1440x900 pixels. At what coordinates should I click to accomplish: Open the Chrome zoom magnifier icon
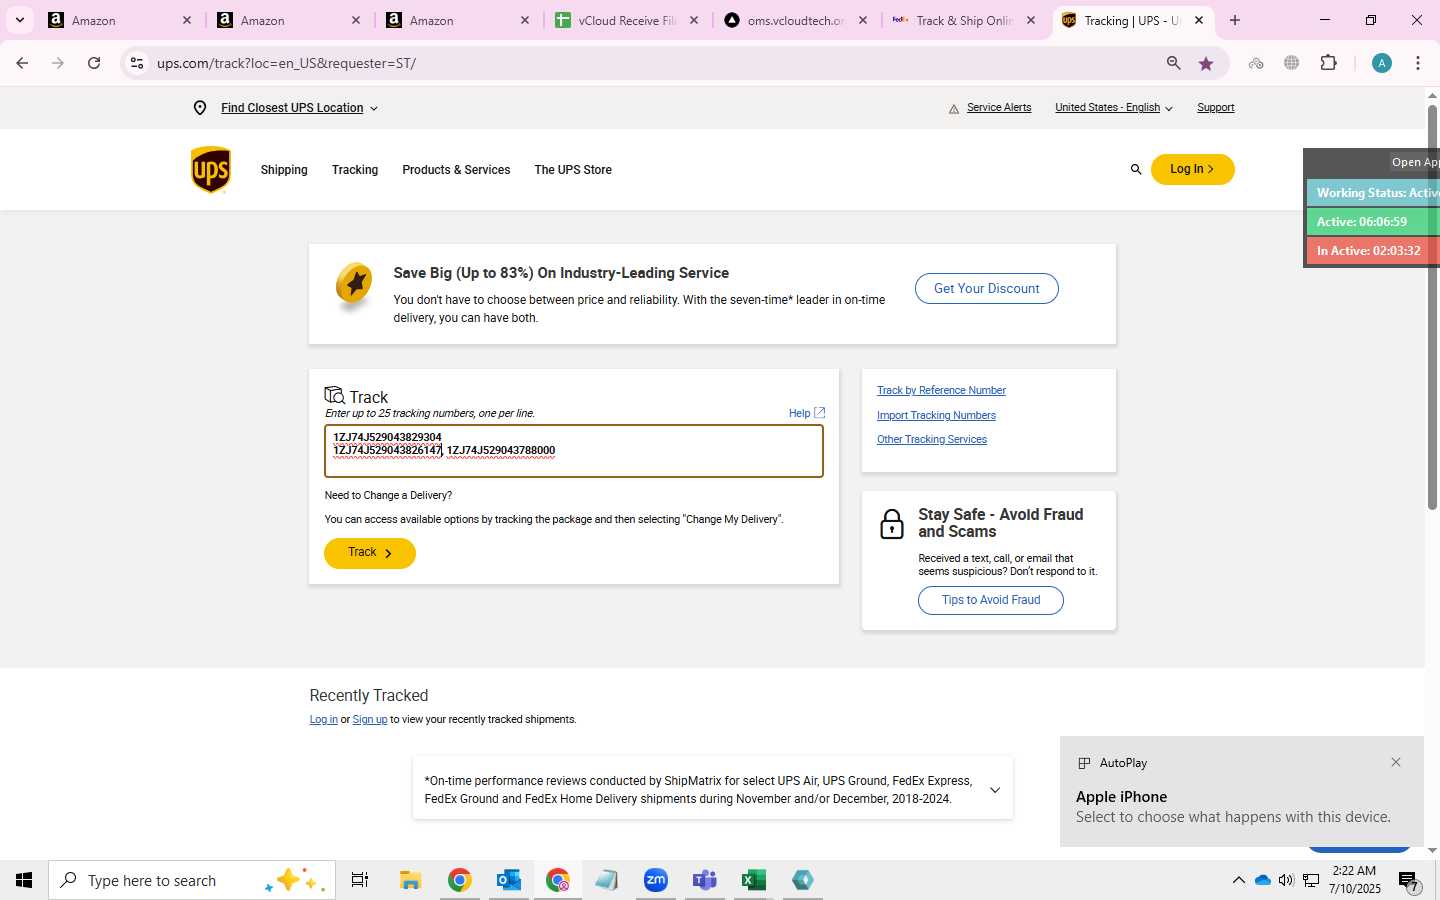1173,63
